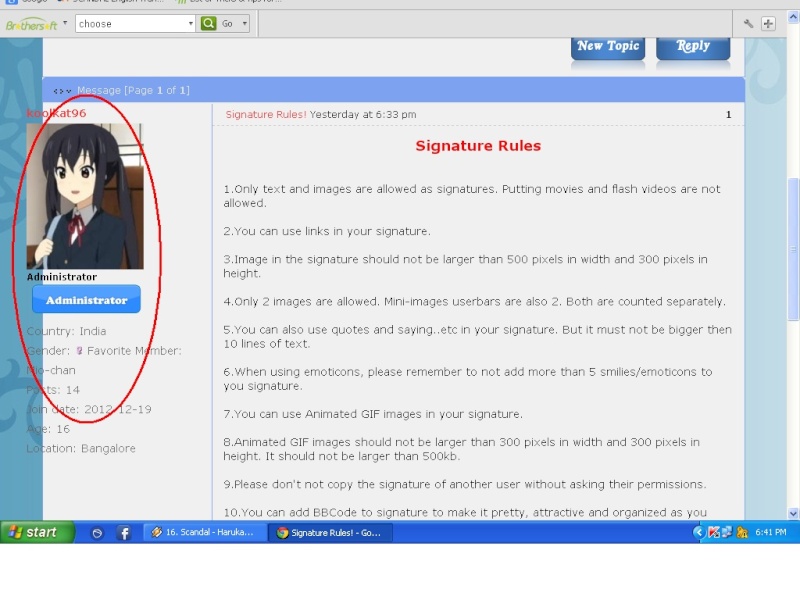Viewport: 800px width, 600px height.
Task: Switch to 'Signature Rules! - Go...' Chrome taskbar window
Action: coord(330,533)
